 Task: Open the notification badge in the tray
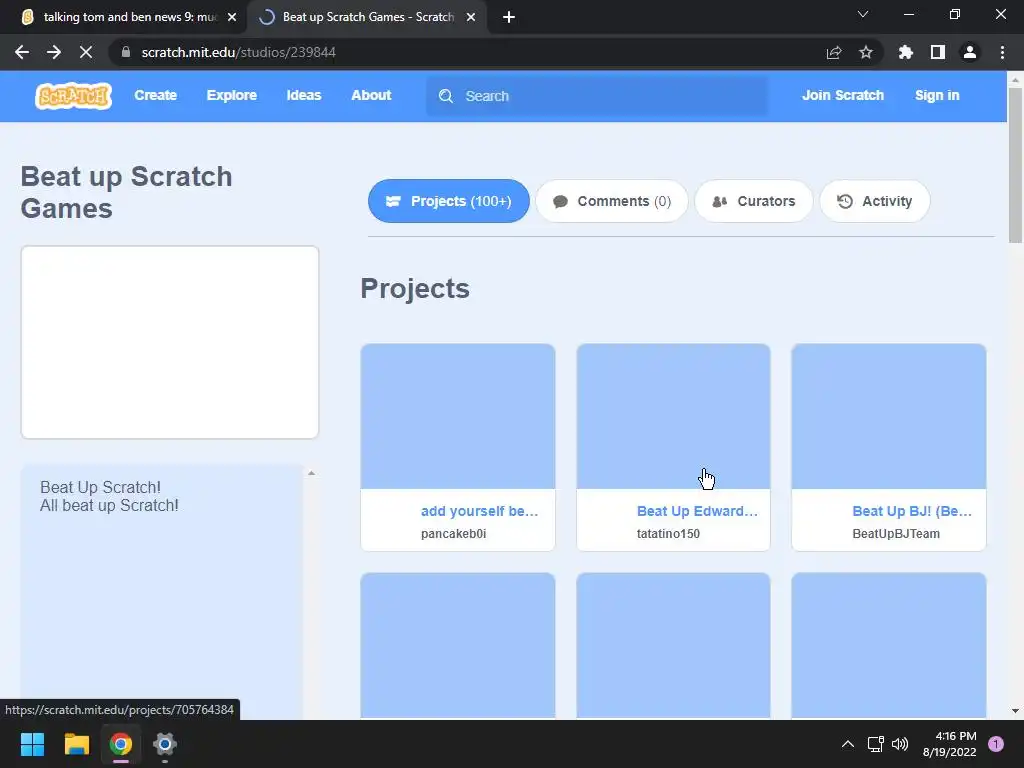(996, 744)
